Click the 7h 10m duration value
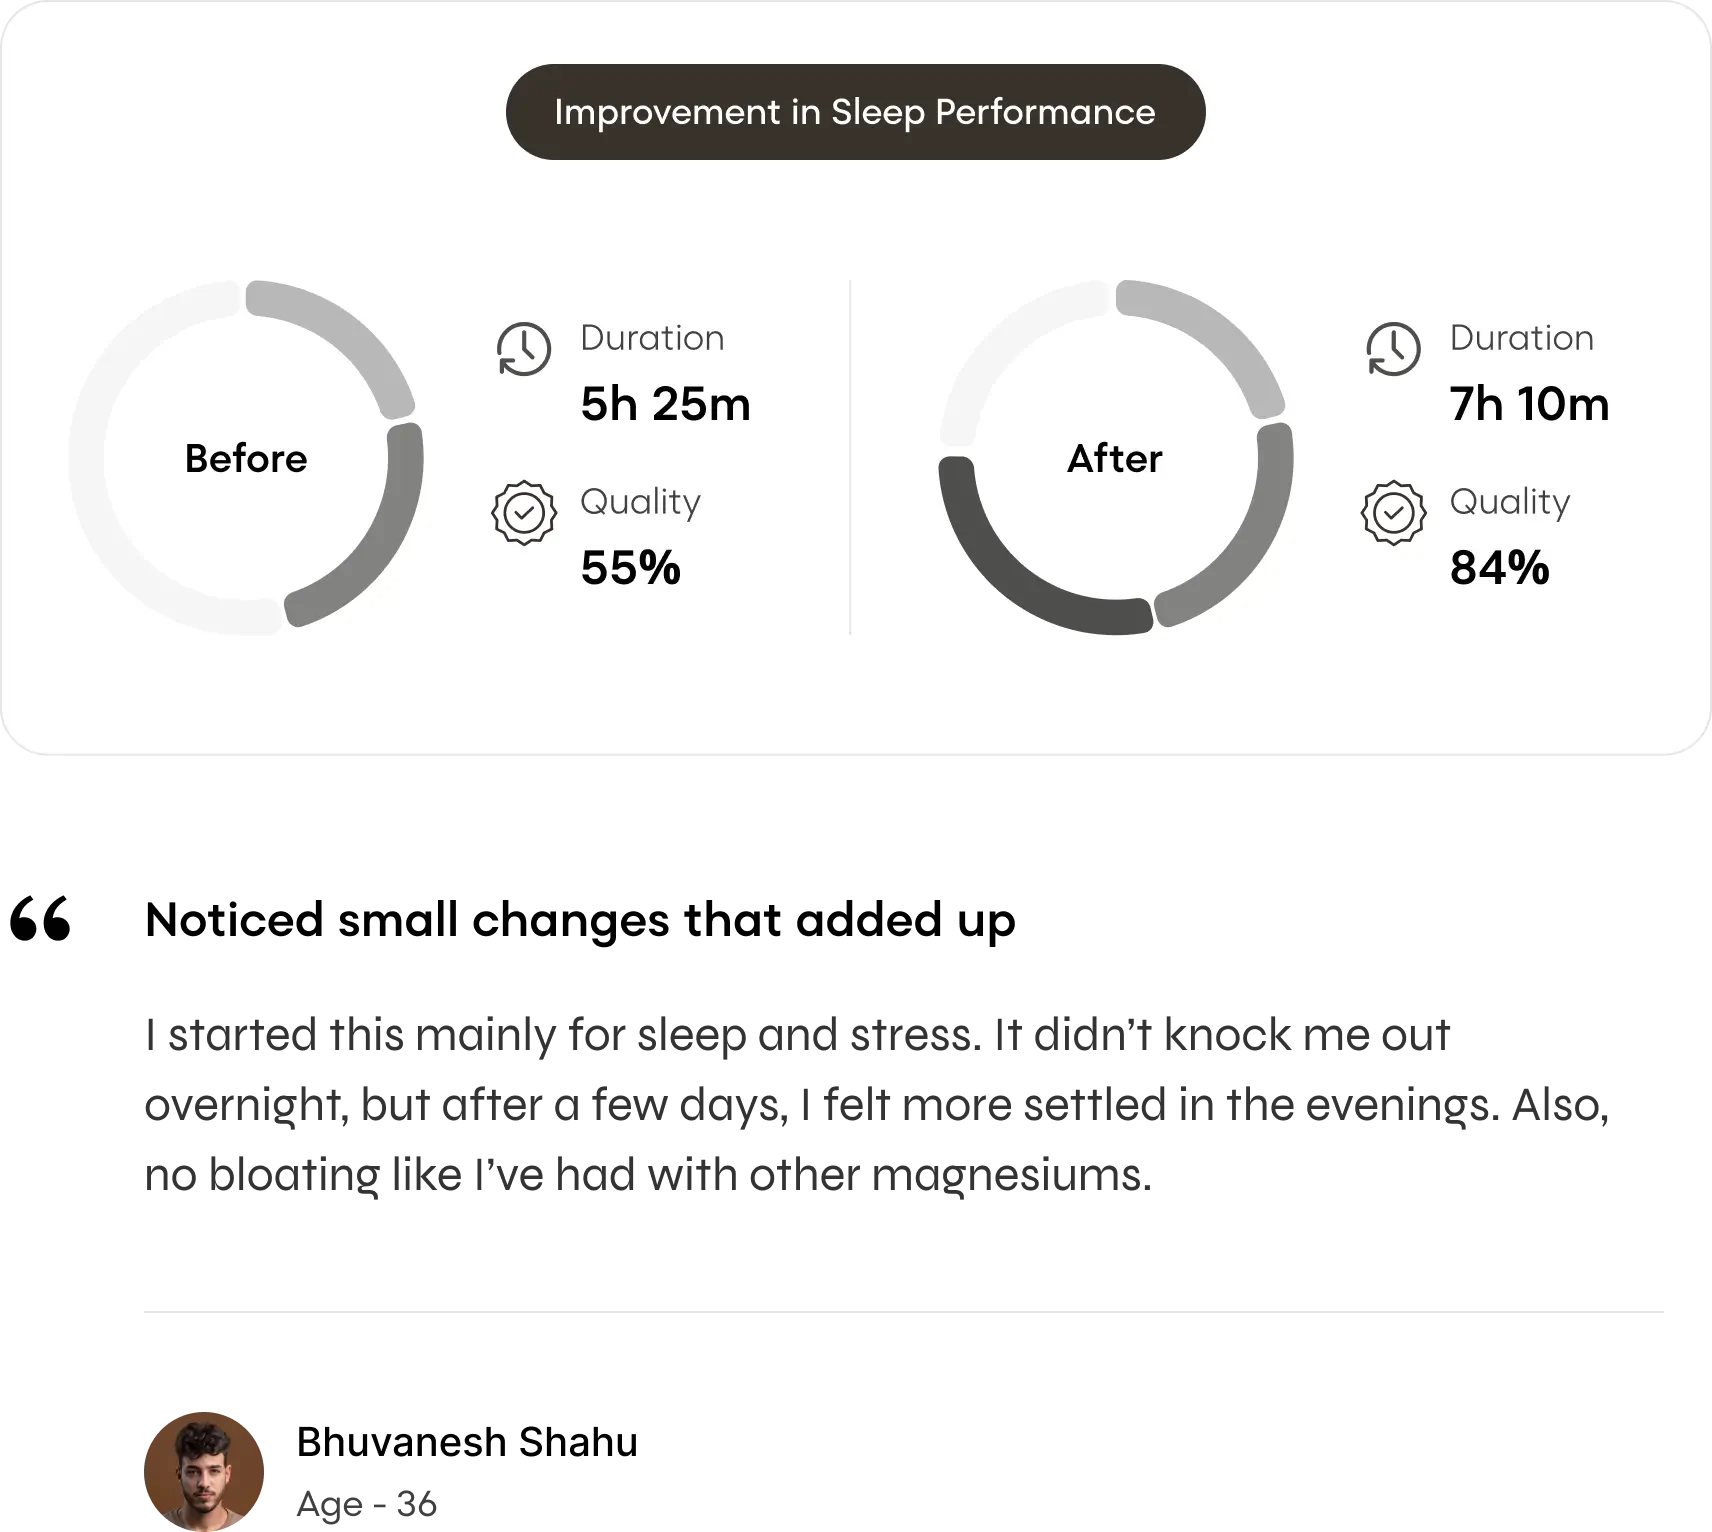 1529,404
